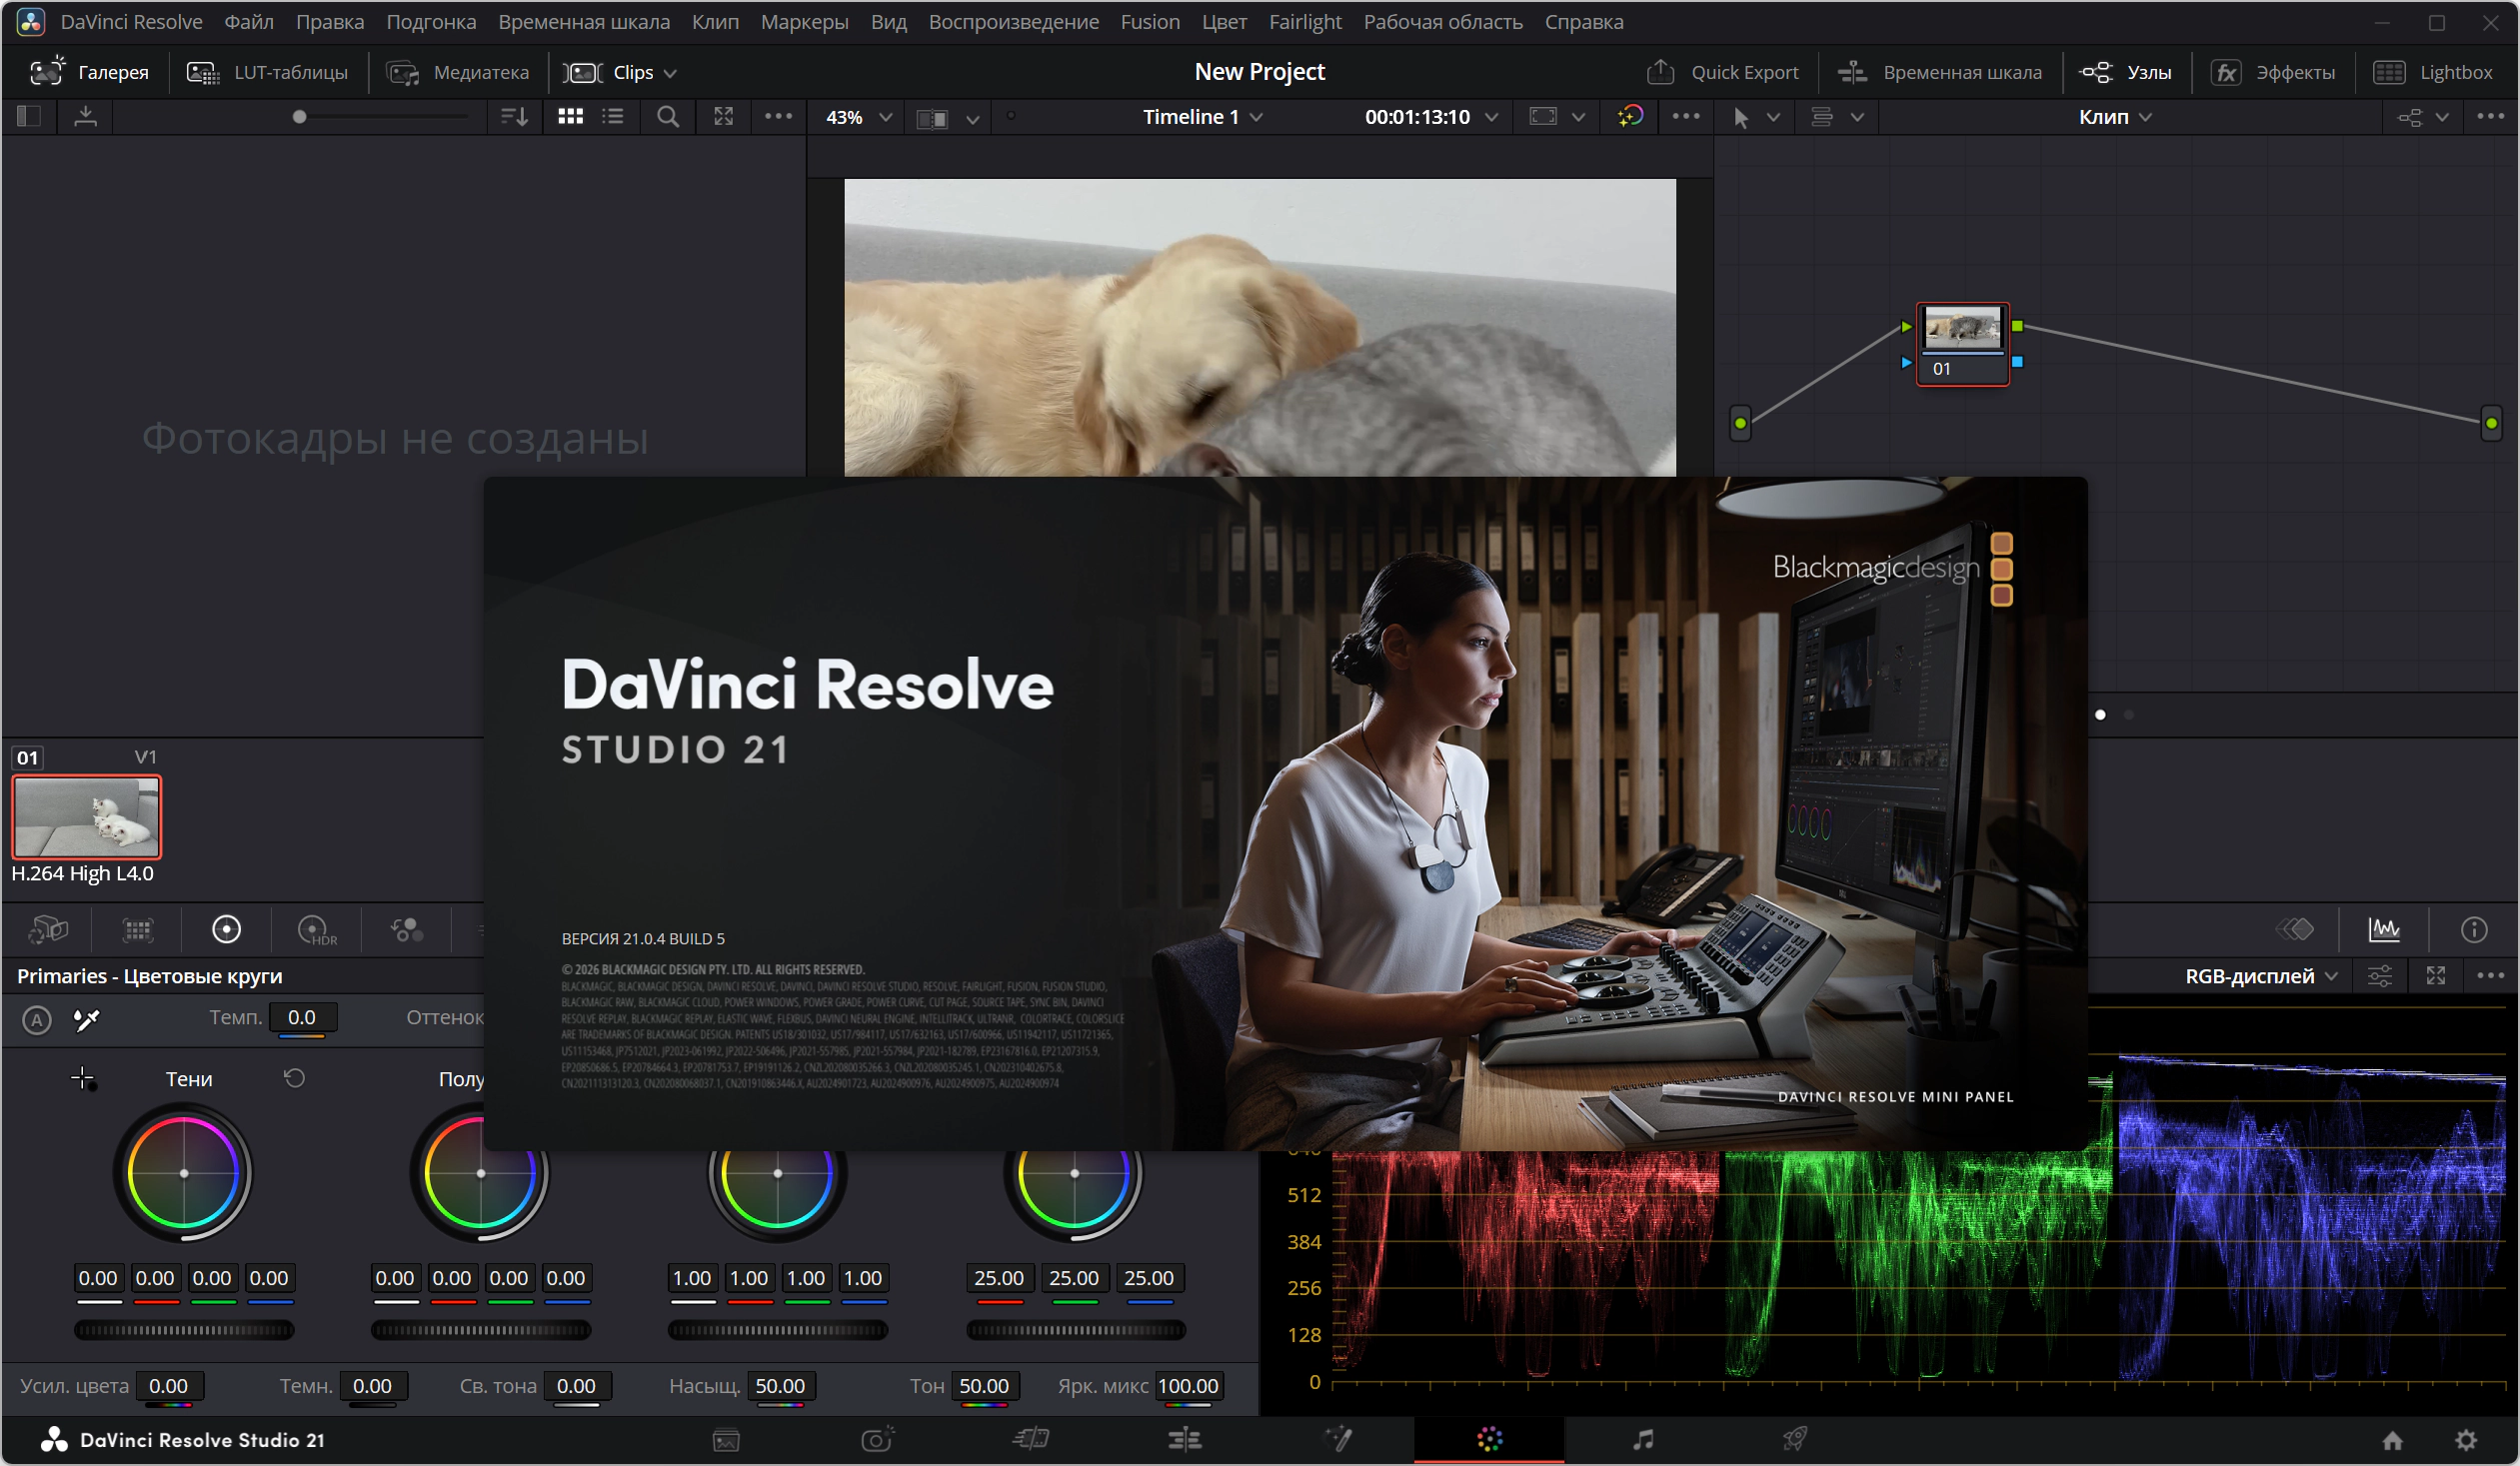Open the Рабочая область menu

(1443, 22)
